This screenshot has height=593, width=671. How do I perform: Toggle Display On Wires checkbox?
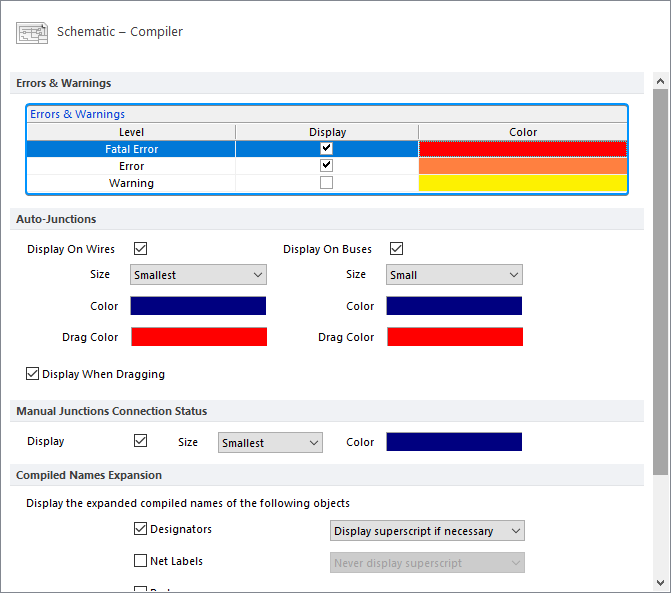(140, 249)
